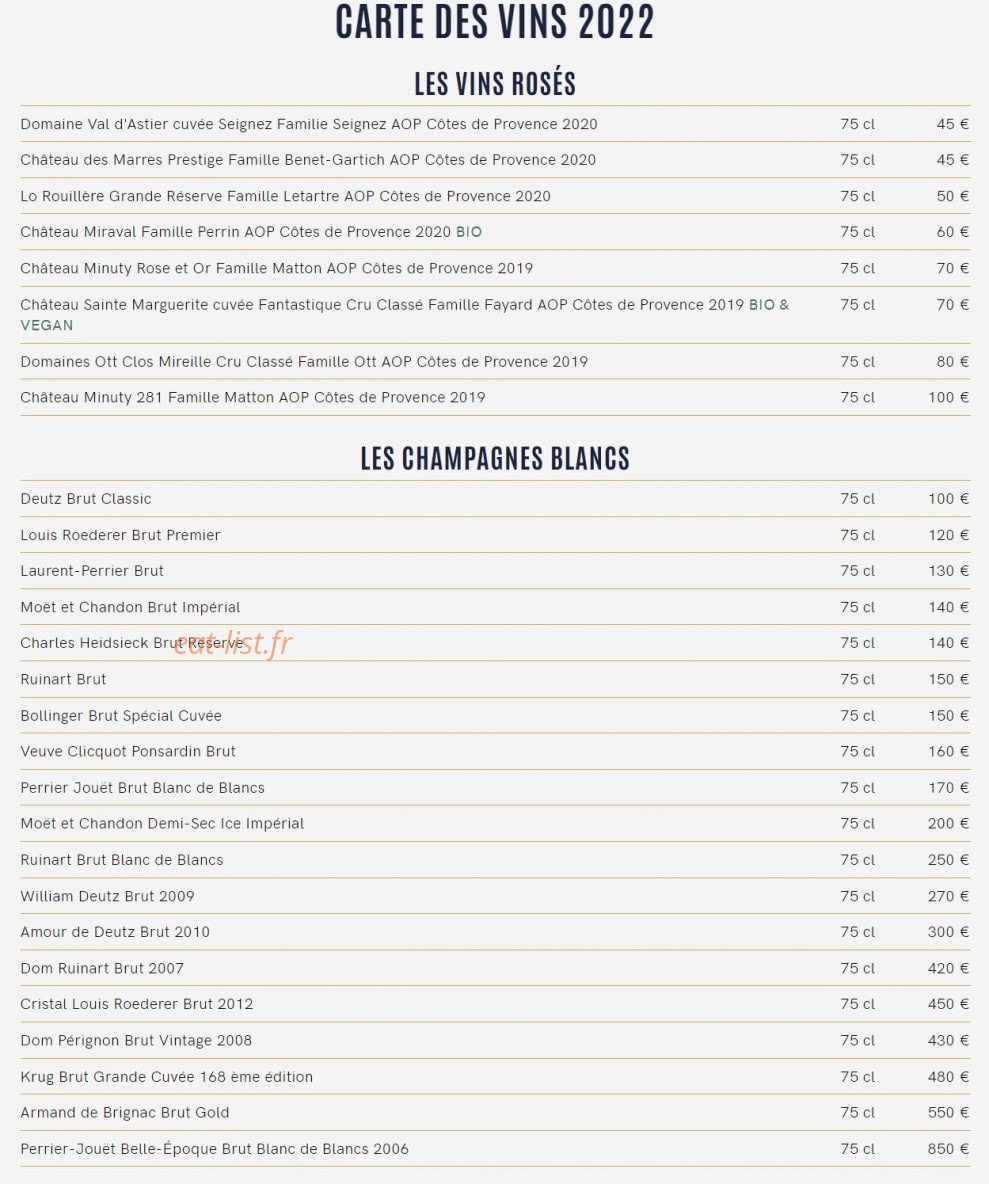Click the 250 € price of Ruinart Blanc de Blancs
Screen dimensions: 989x1184
click(948, 860)
